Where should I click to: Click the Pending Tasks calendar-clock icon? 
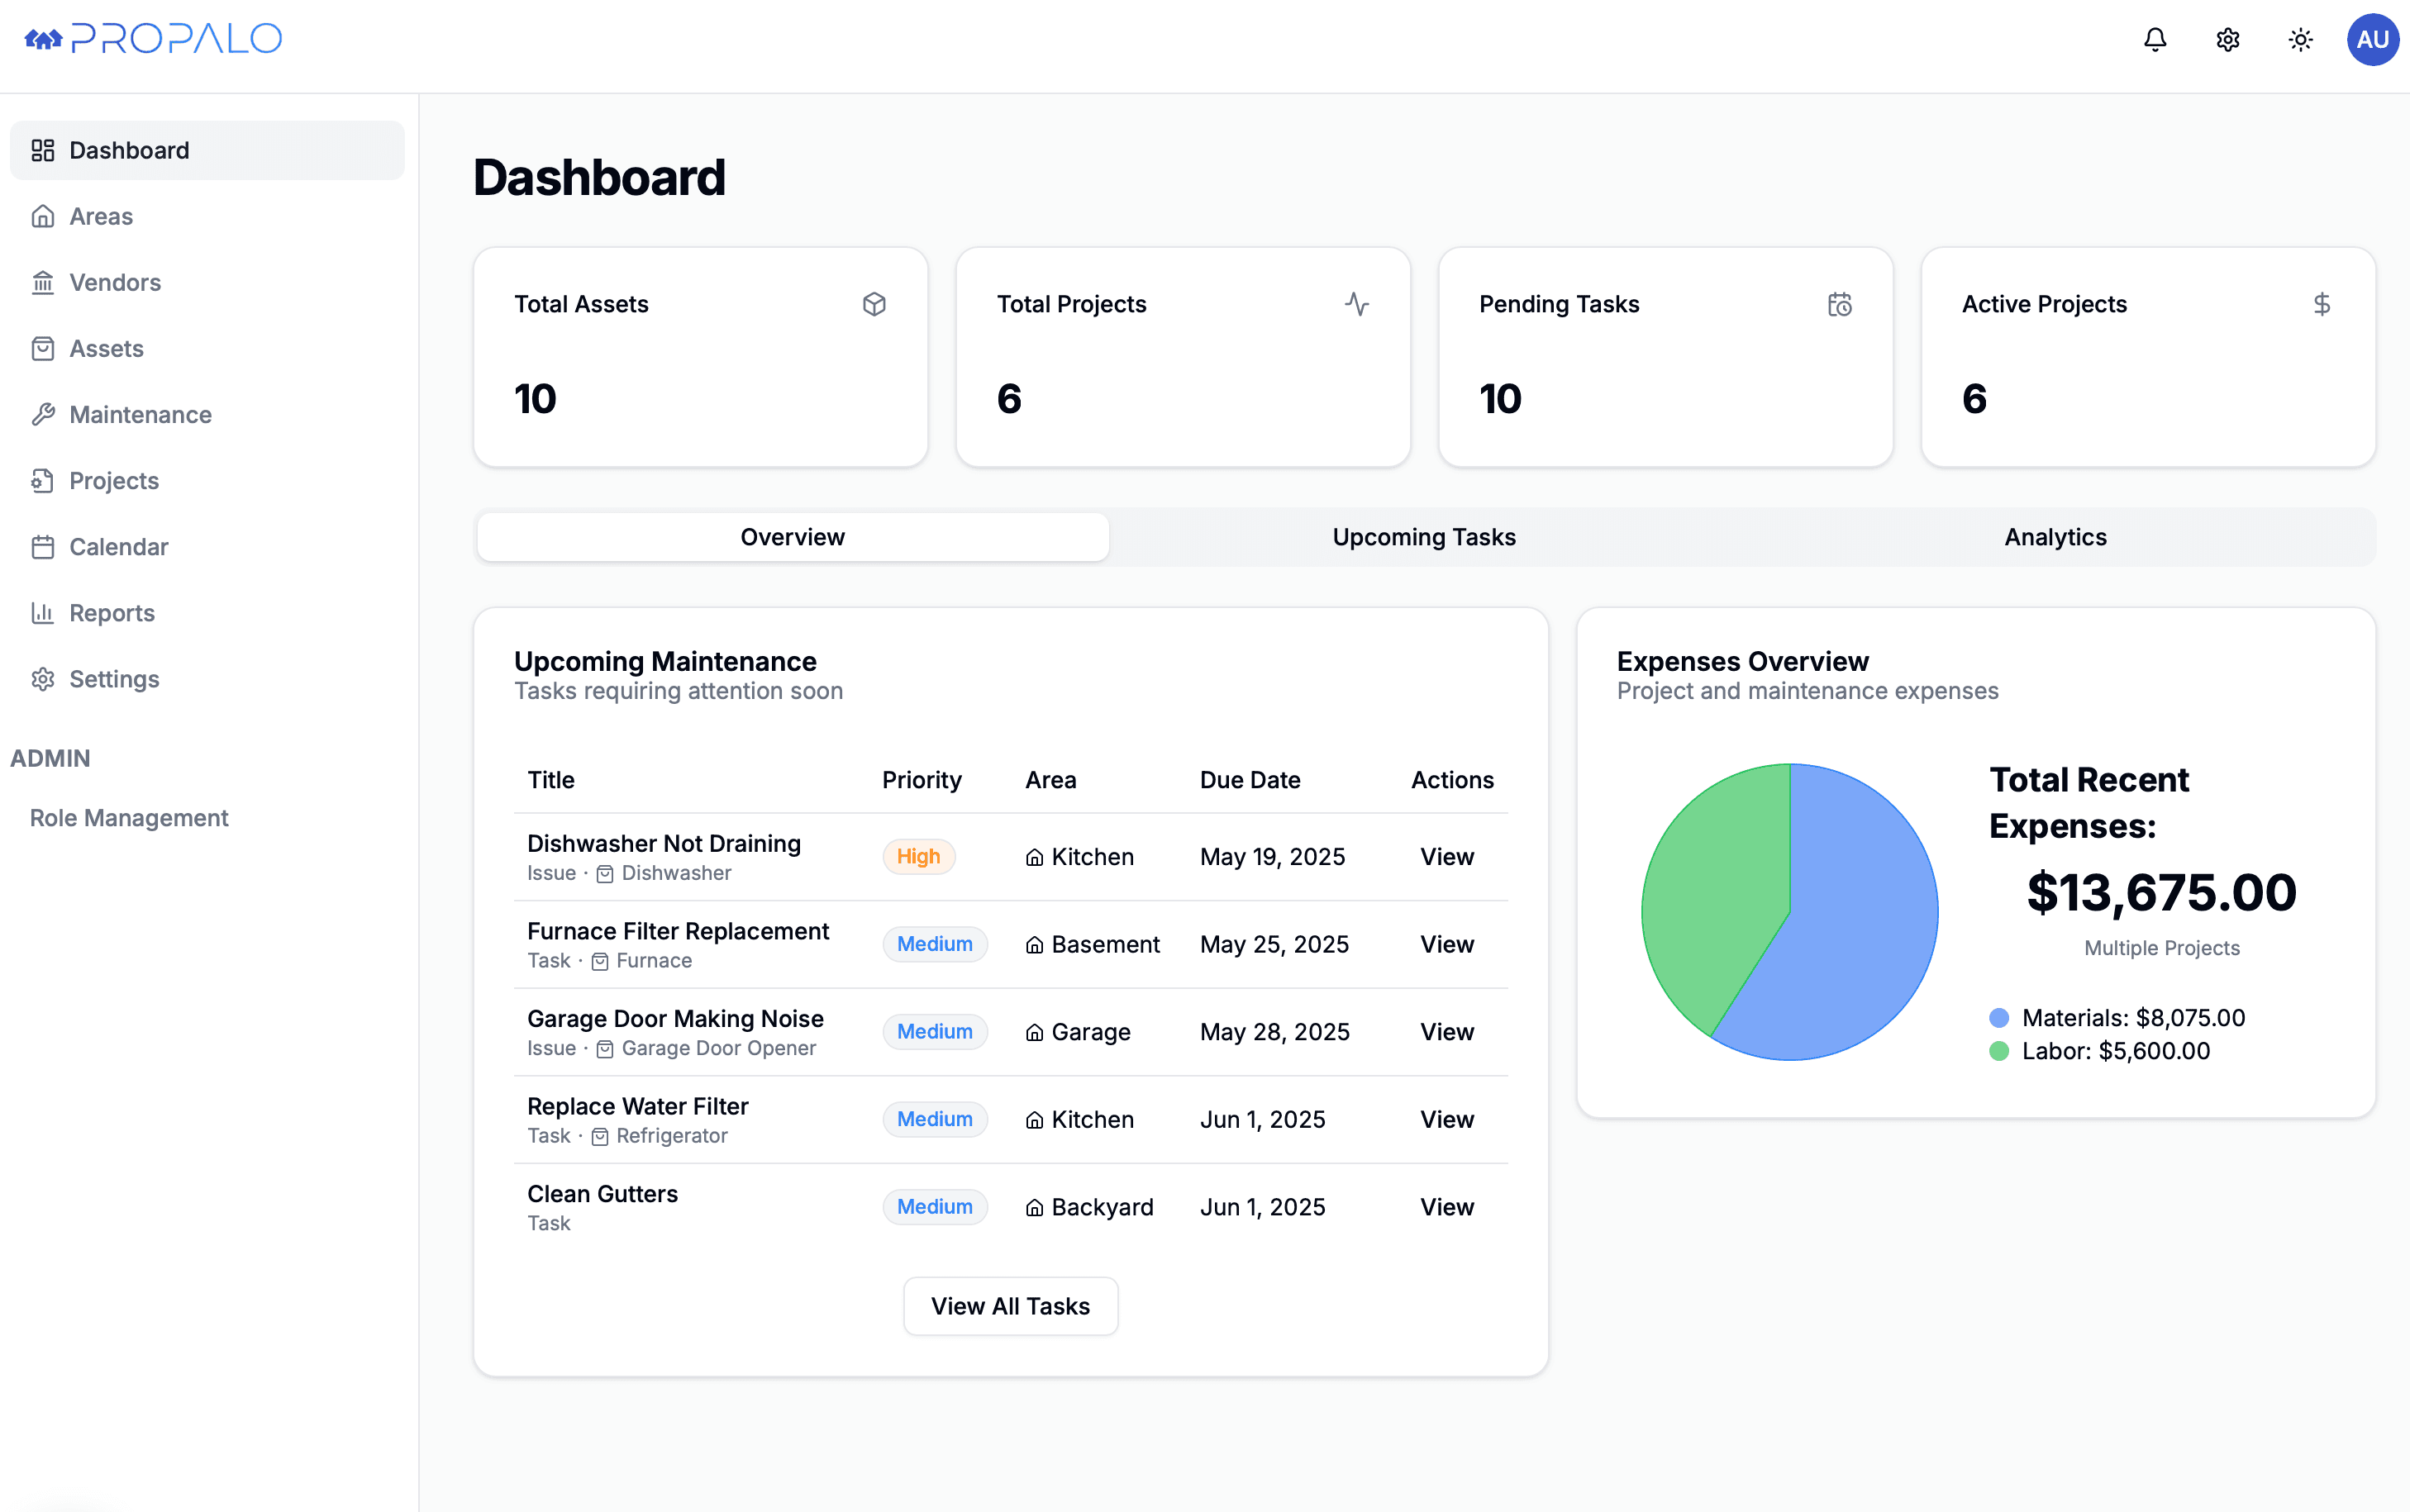(1840, 304)
